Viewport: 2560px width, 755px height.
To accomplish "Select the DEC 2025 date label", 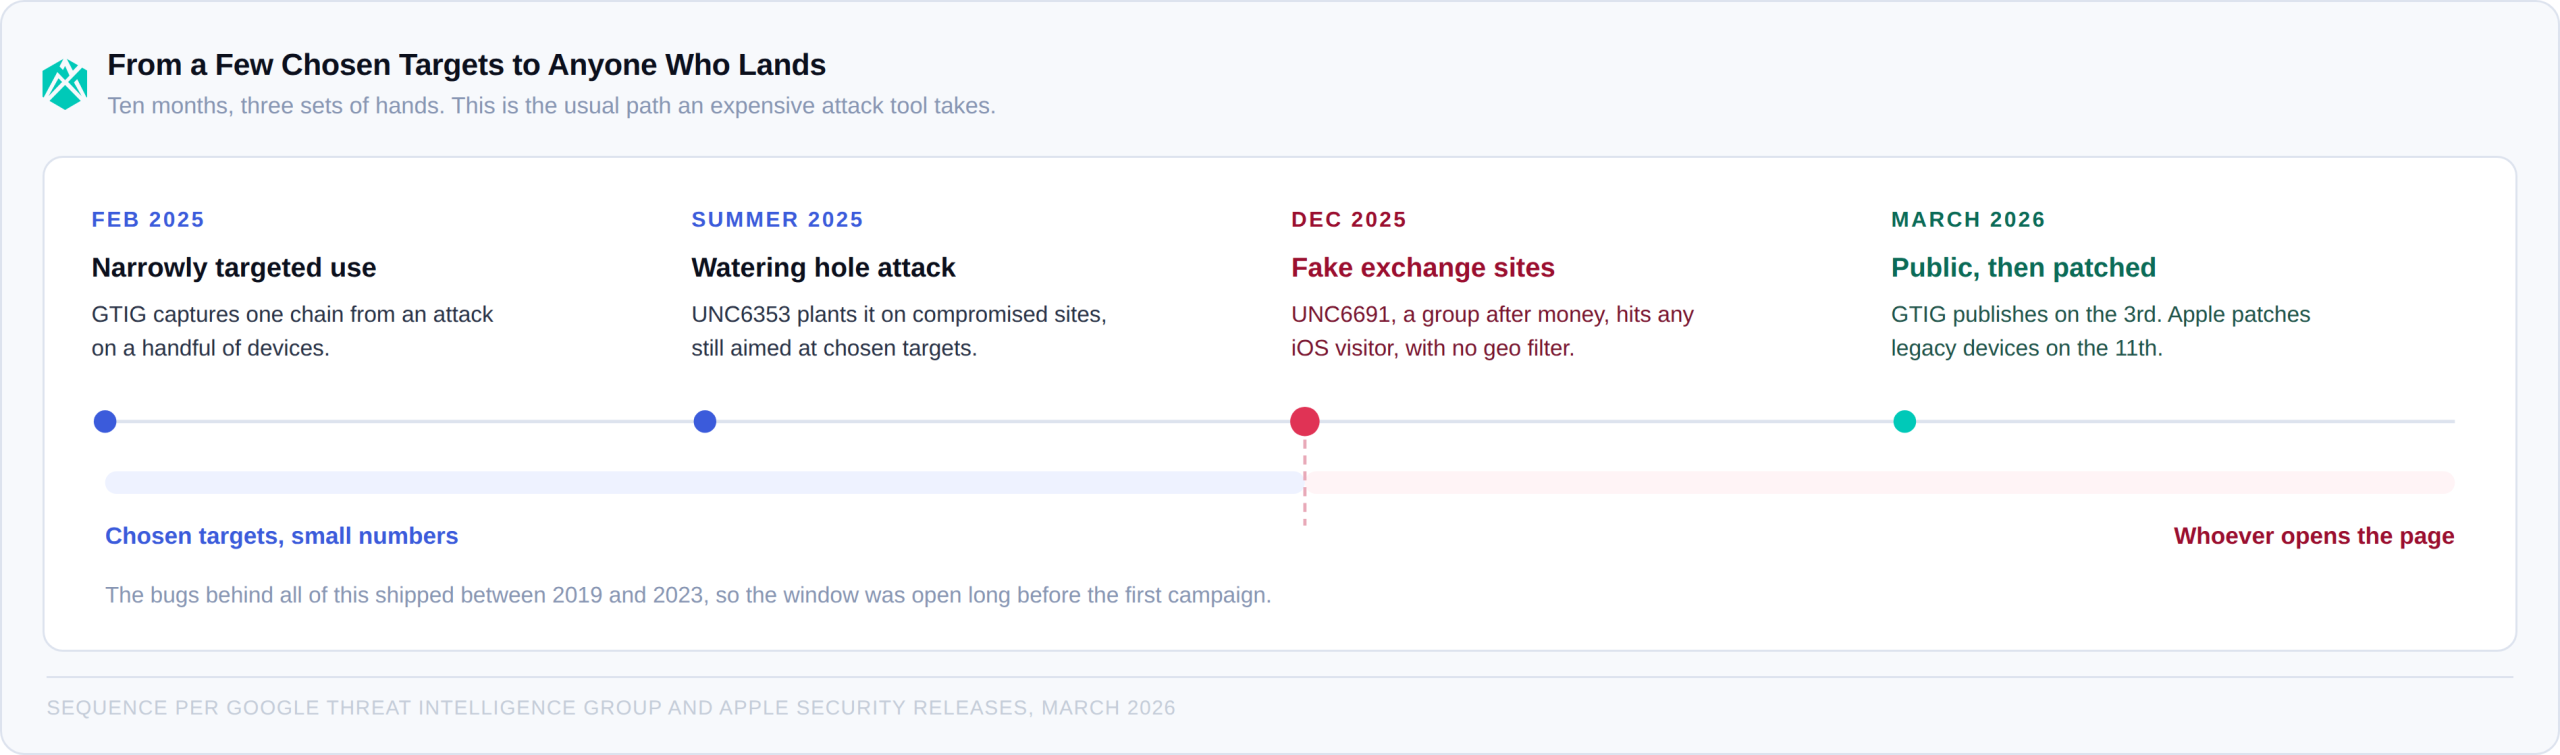I will [1349, 220].
